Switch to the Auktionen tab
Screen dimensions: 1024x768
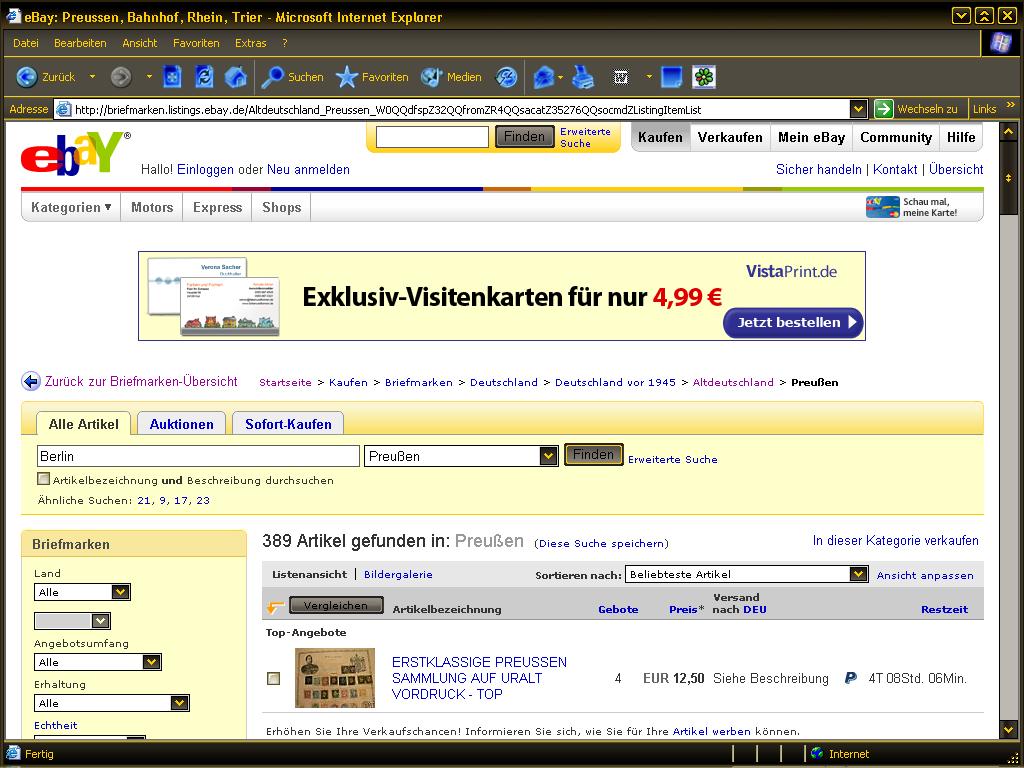pos(181,424)
